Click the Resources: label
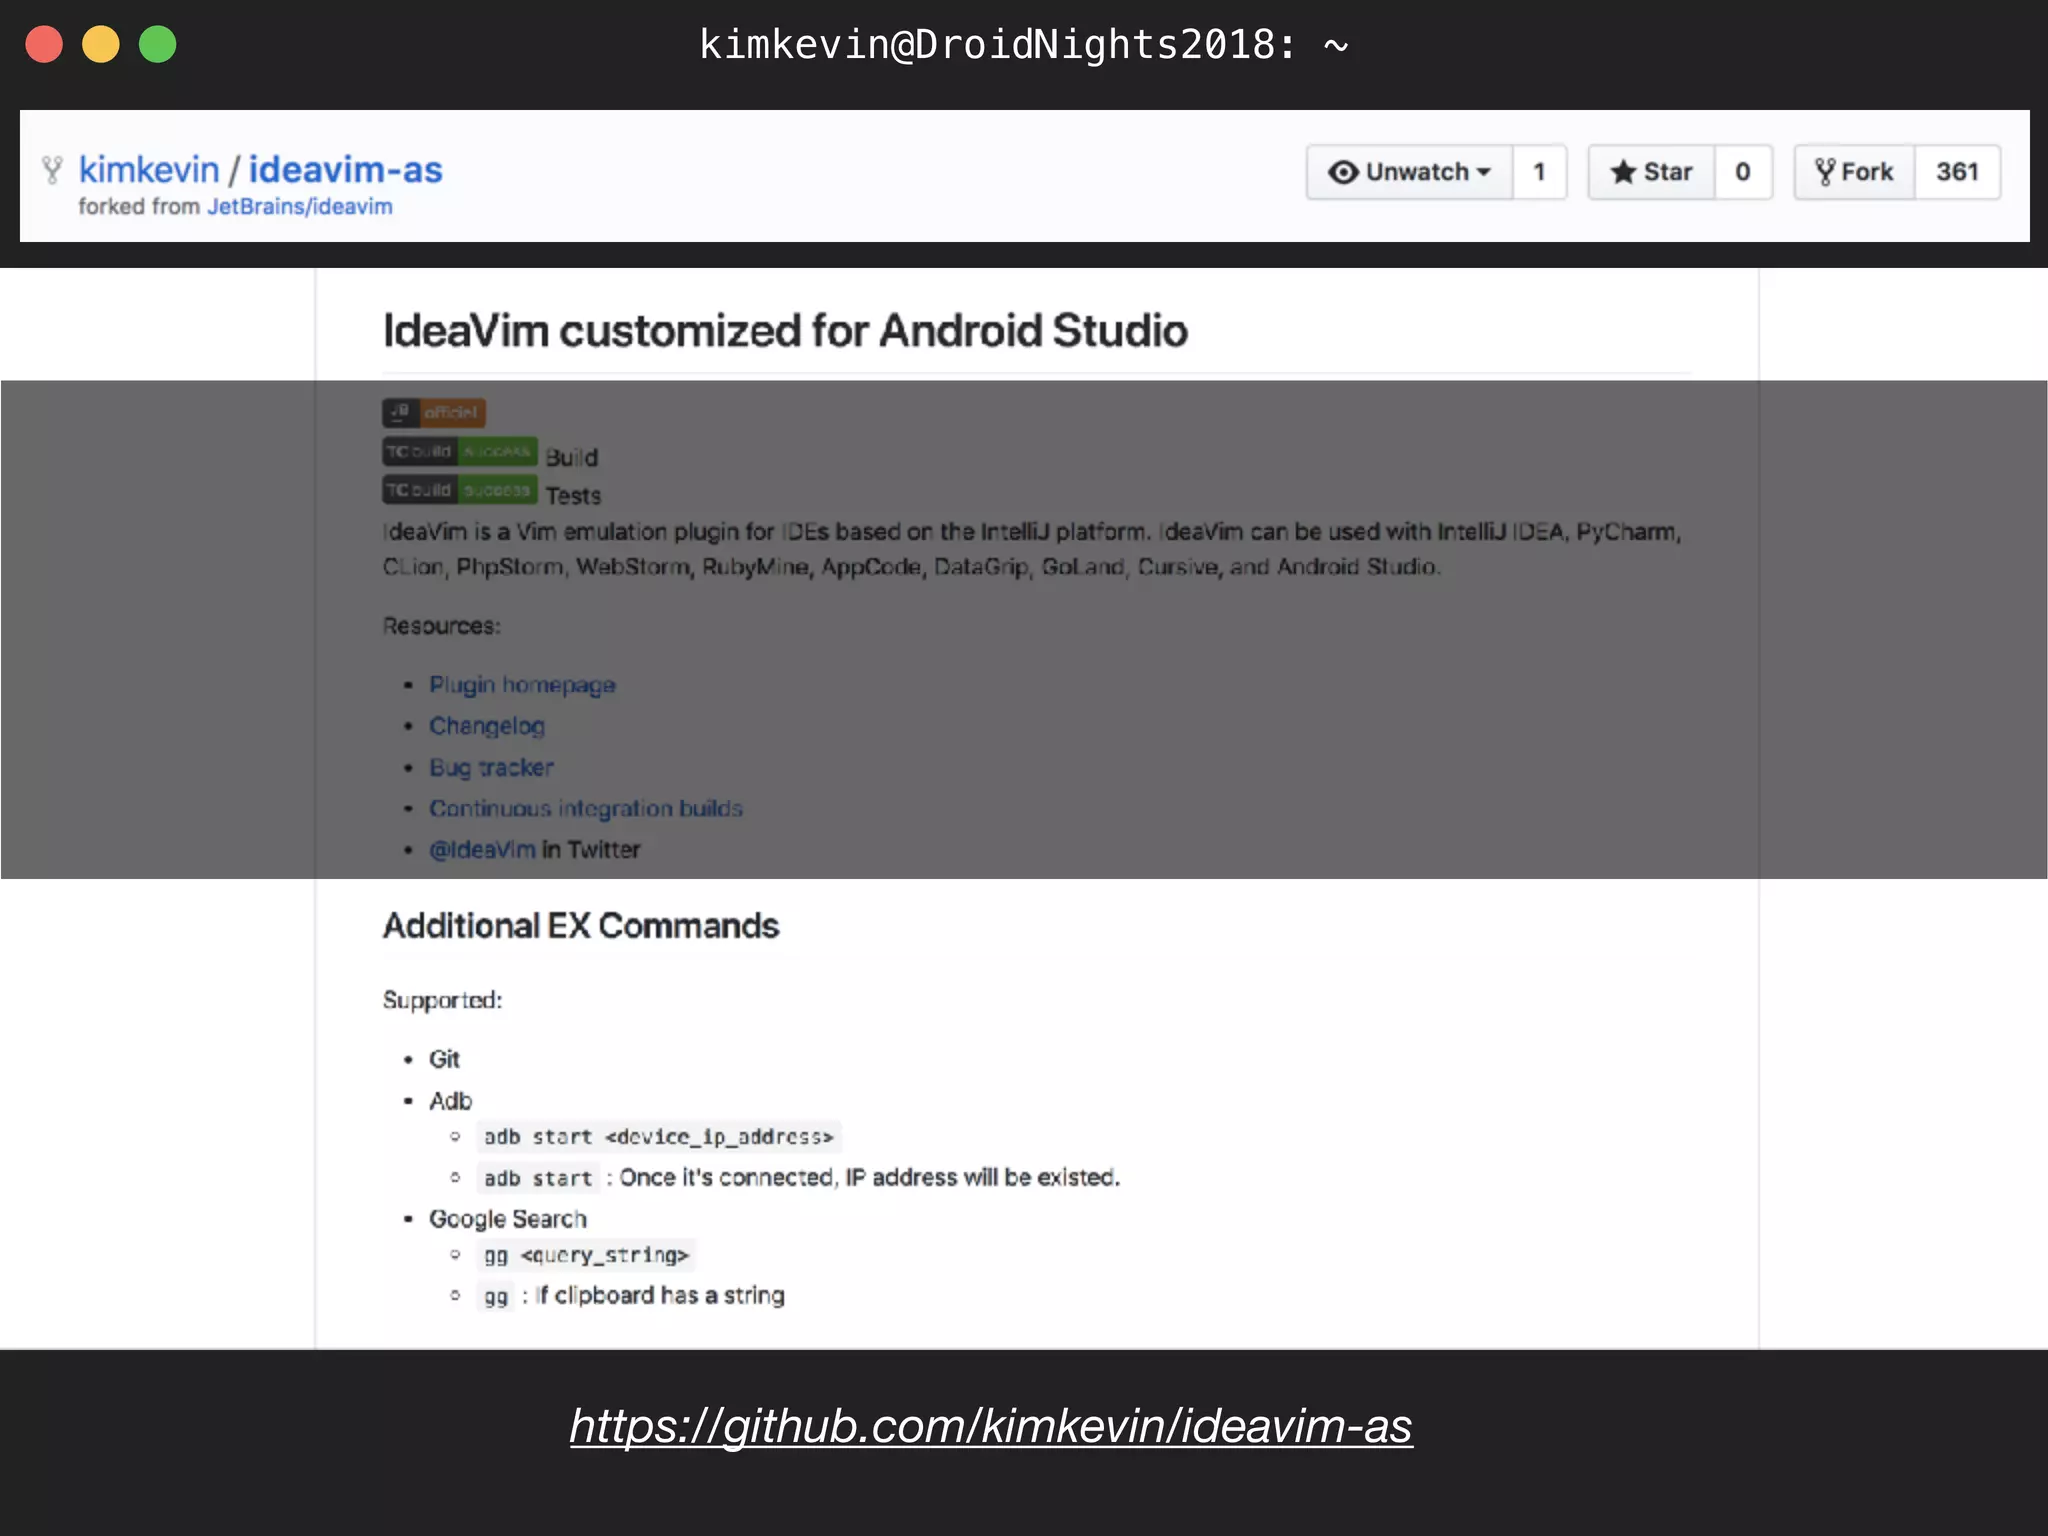 [441, 626]
